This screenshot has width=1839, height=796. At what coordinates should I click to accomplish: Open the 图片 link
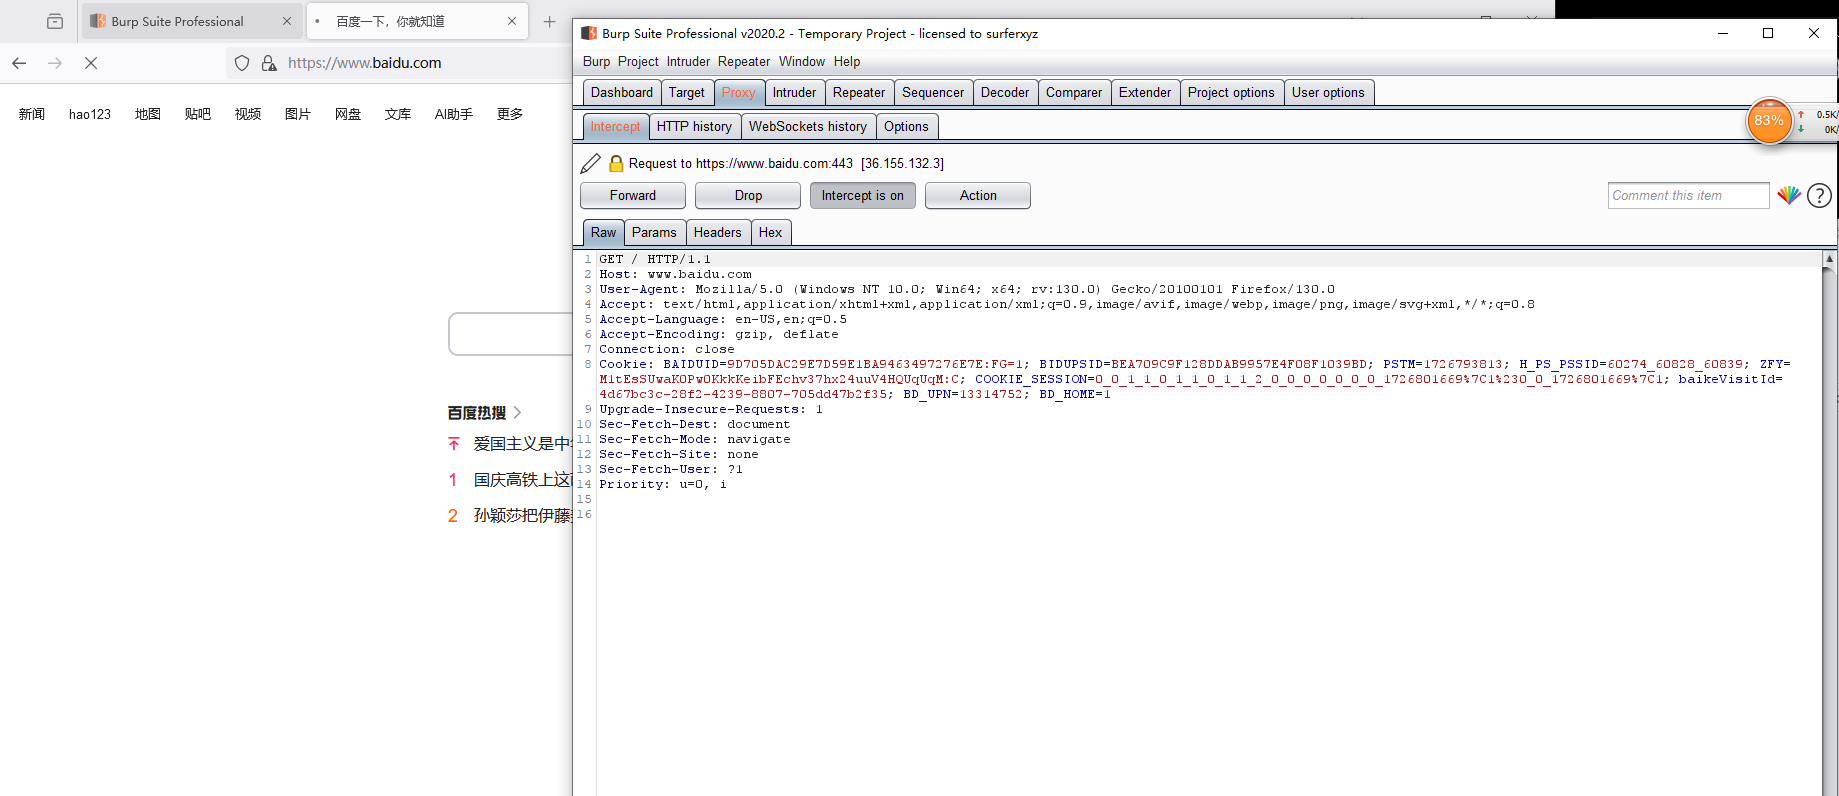click(298, 114)
